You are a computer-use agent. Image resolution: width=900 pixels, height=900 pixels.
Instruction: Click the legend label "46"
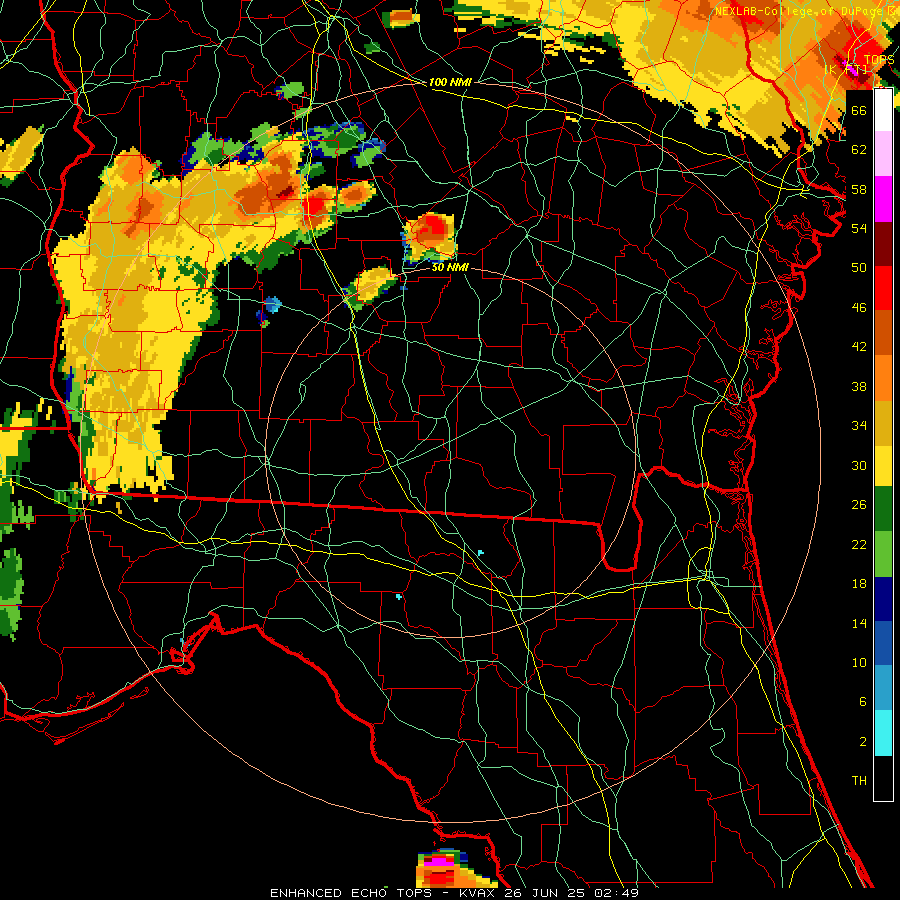click(x=859, y=308)
